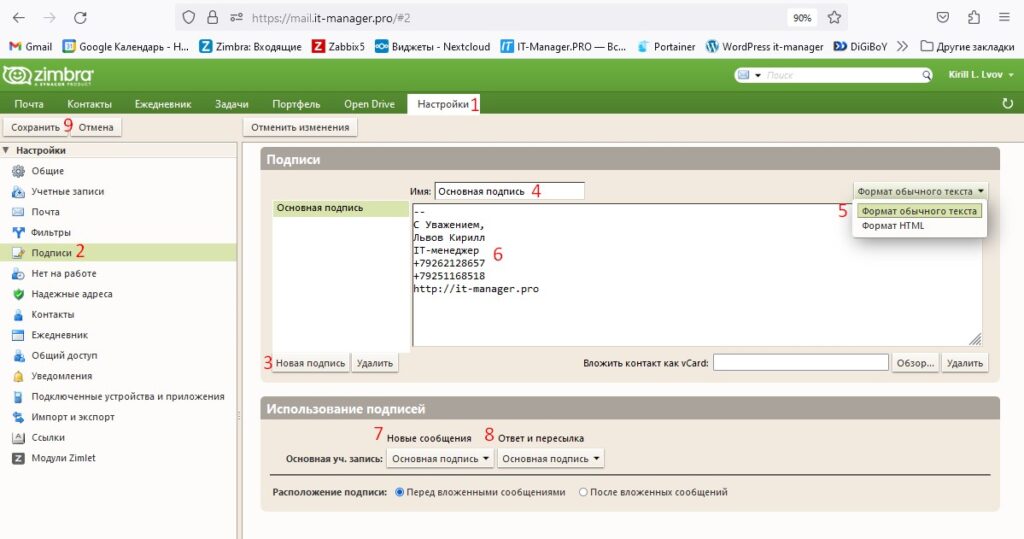The width and height of the screenshot is (1024, 539).
Task: Open Kirill L. Lvov user menu
Action: coord(980,74)
